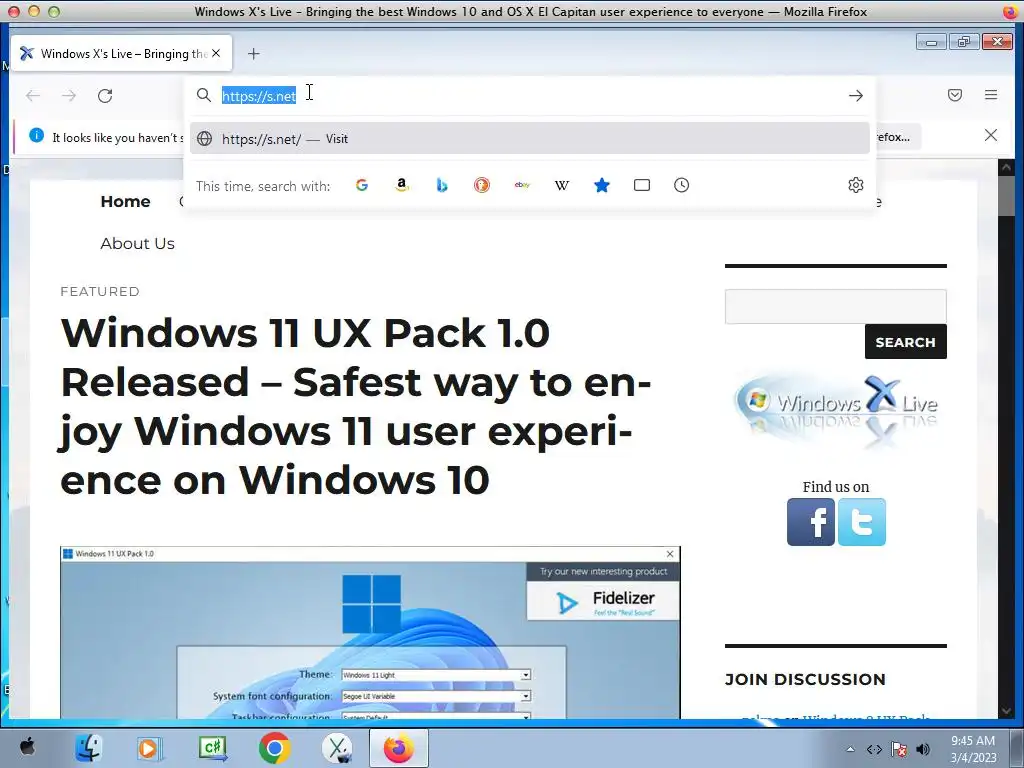Screen dimensions: 1024x768
Task: Select the https://s.net/ Visit suggestion
Action: coord(530,138)
